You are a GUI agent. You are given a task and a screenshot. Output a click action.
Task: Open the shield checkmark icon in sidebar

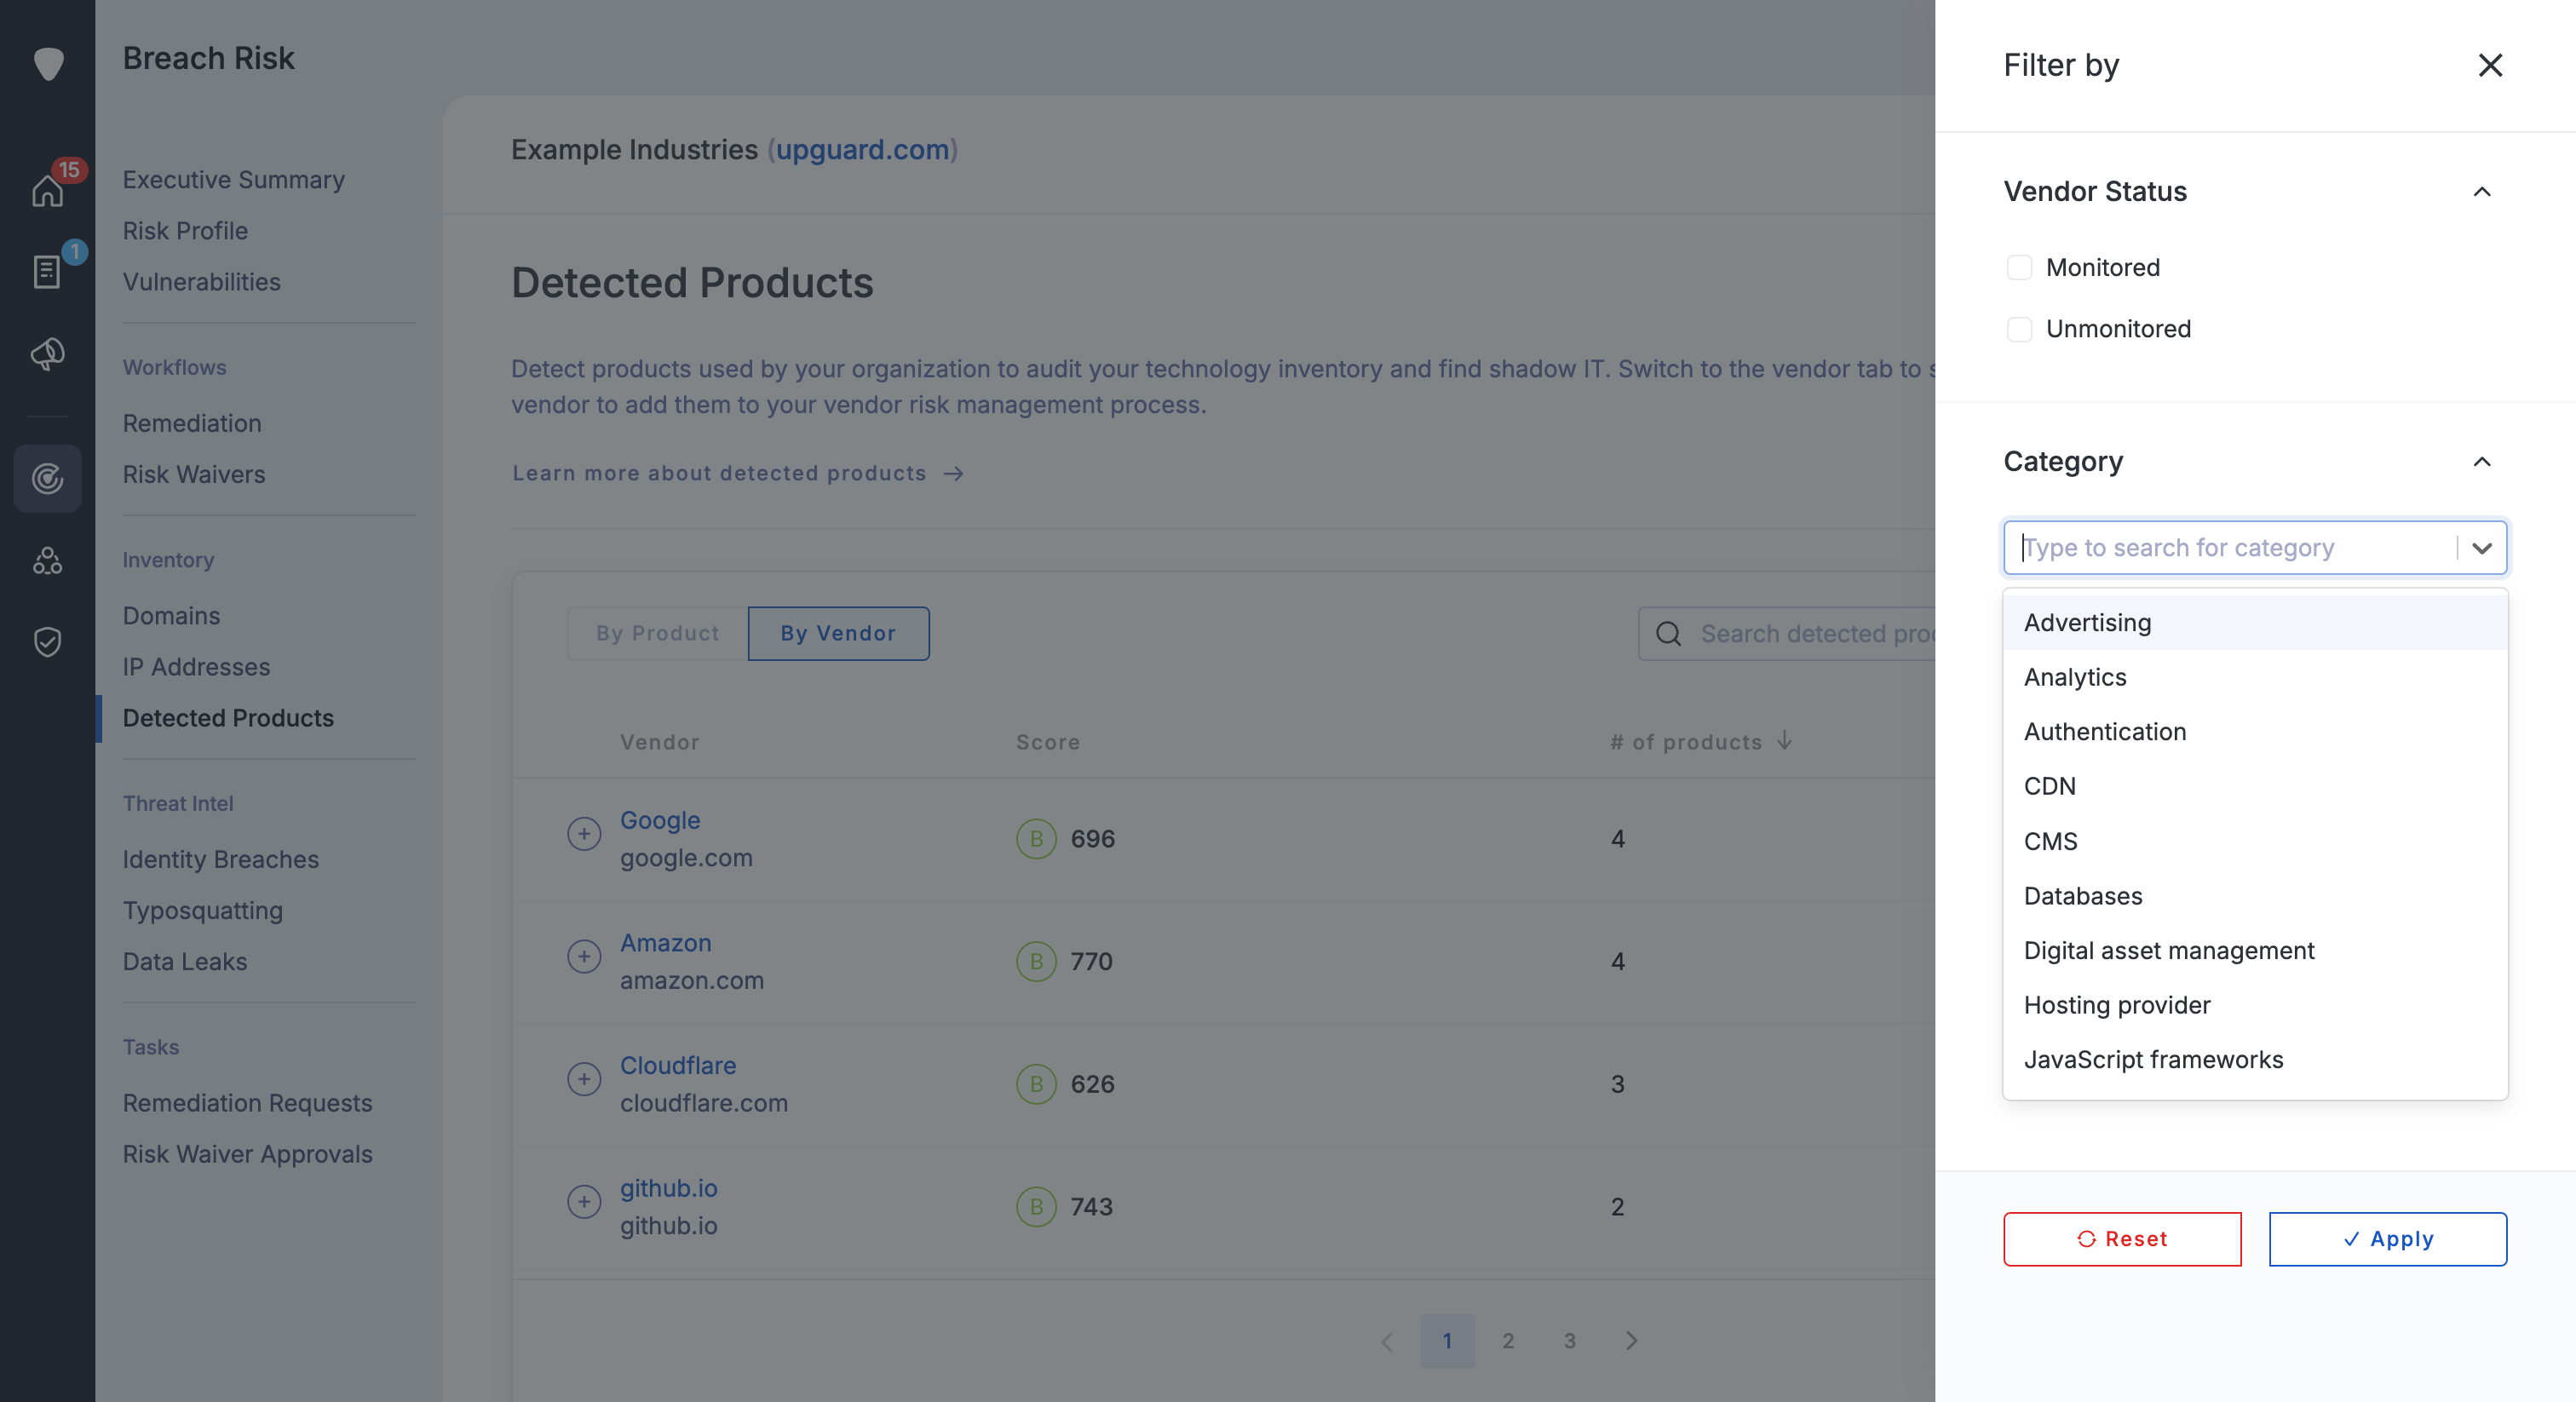48,642
